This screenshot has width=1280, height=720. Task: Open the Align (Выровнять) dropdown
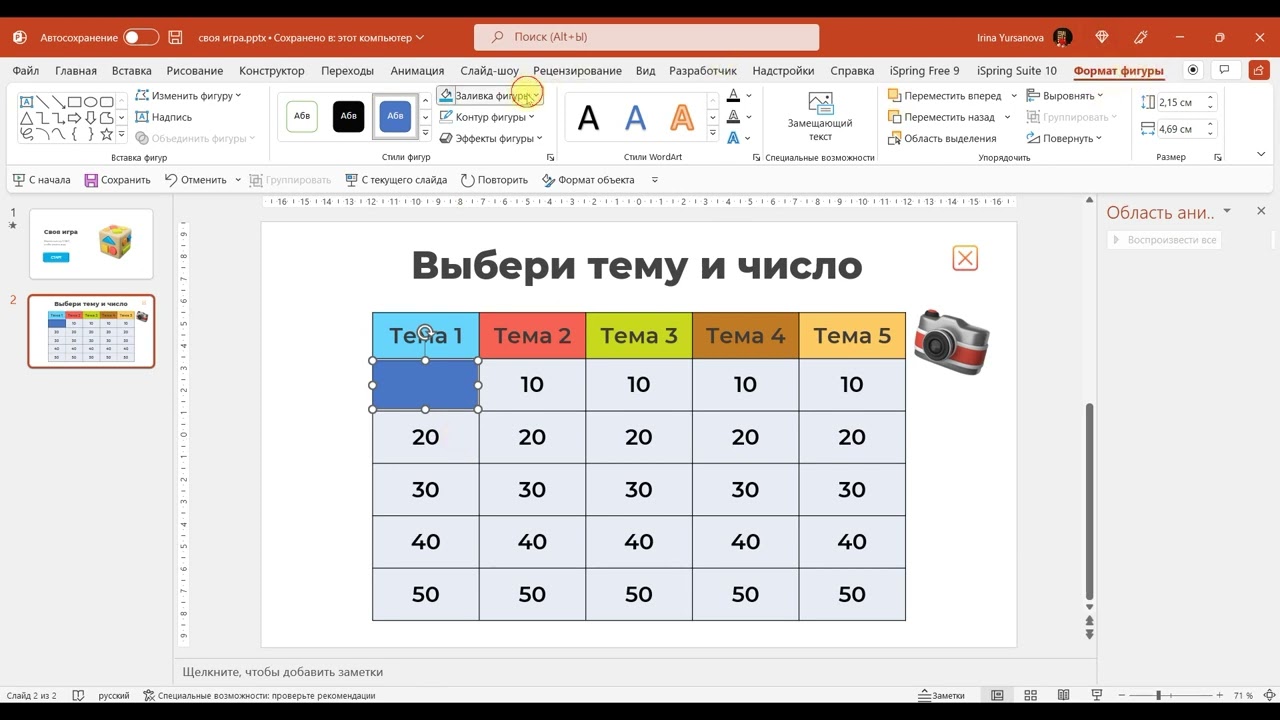coord(1065,96)
